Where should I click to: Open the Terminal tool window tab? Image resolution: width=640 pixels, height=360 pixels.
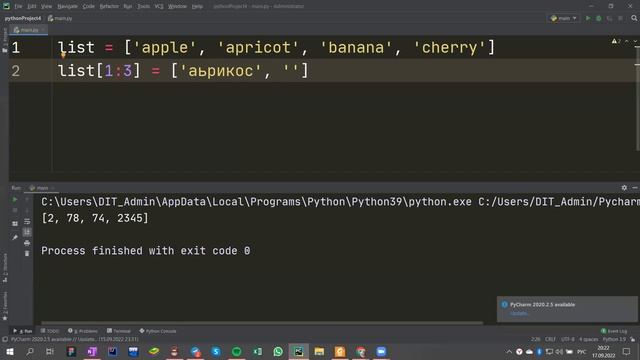pyautogui.click(x=119, y=331)
